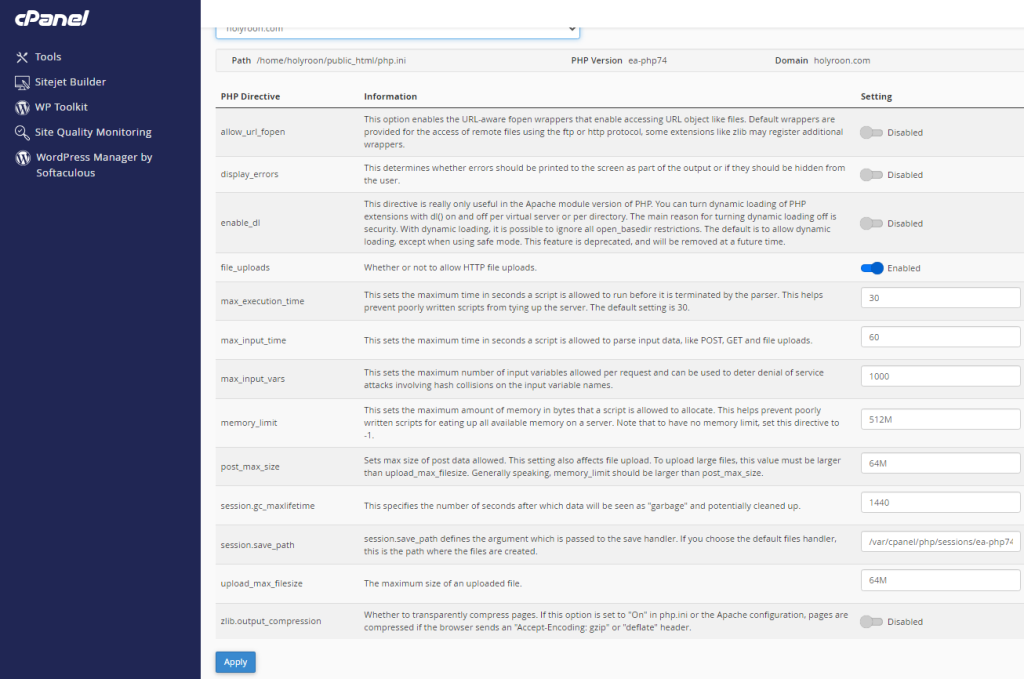This screenshot has height=679, width=1024.
Task: Open Tools in the sidebar menu
Action: click(48, 57)
